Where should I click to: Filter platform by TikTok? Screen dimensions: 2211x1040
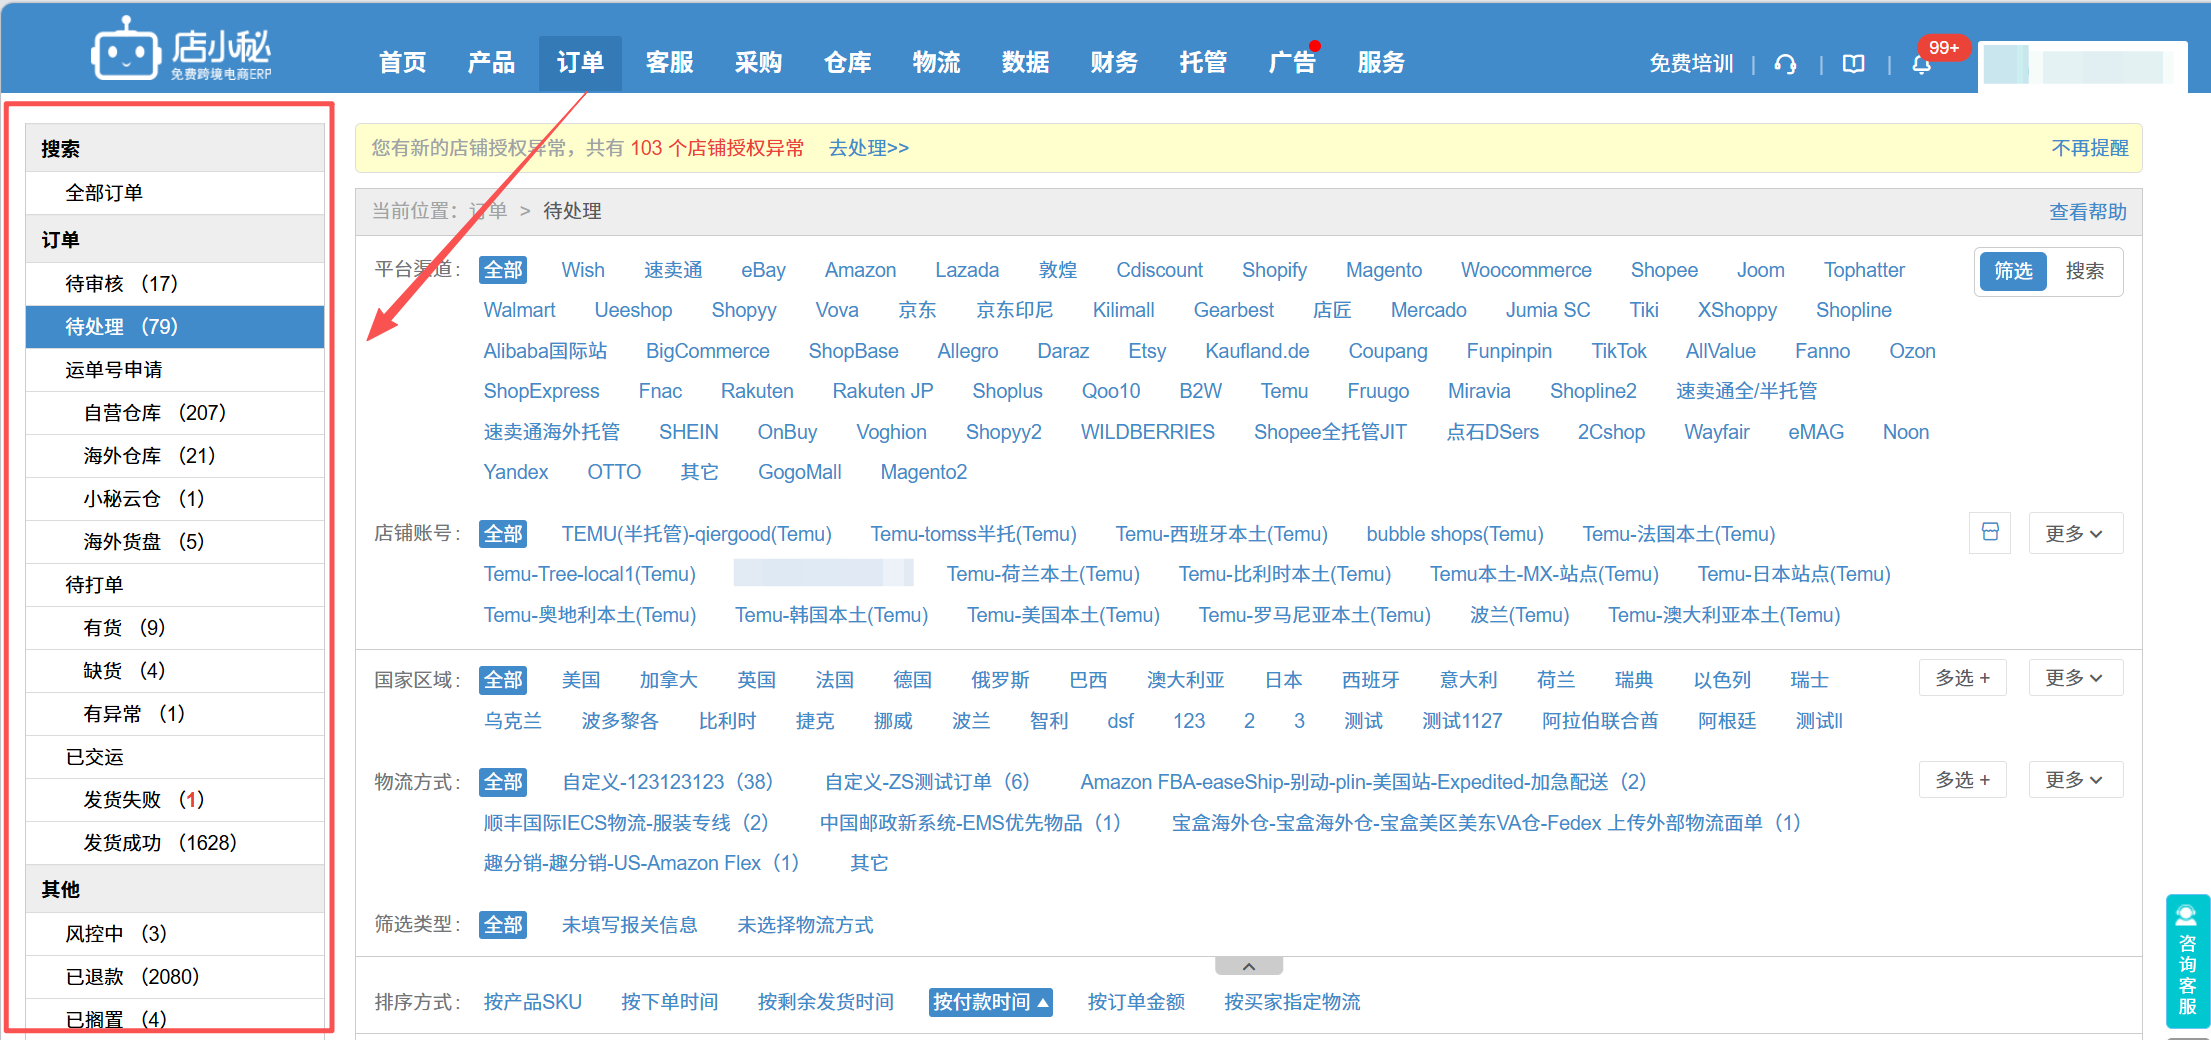[x=1619, y=351]
